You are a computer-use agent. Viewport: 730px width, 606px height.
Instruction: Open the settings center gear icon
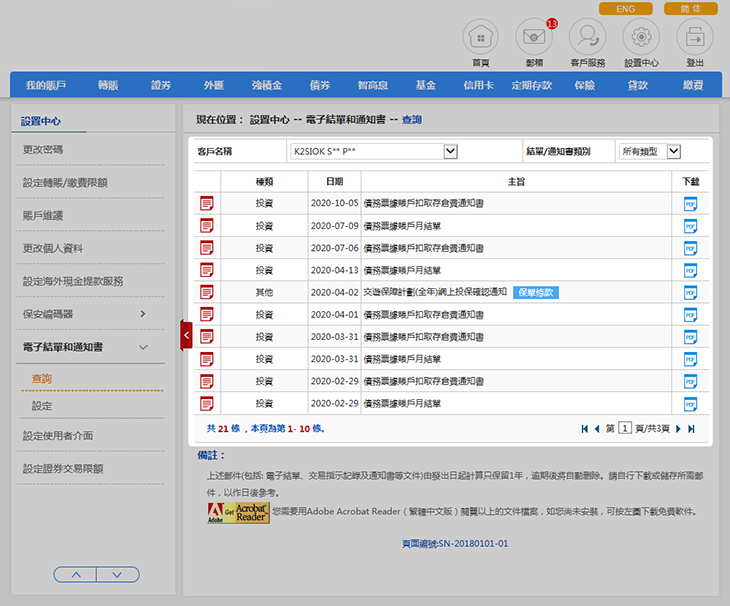(641, 38)
